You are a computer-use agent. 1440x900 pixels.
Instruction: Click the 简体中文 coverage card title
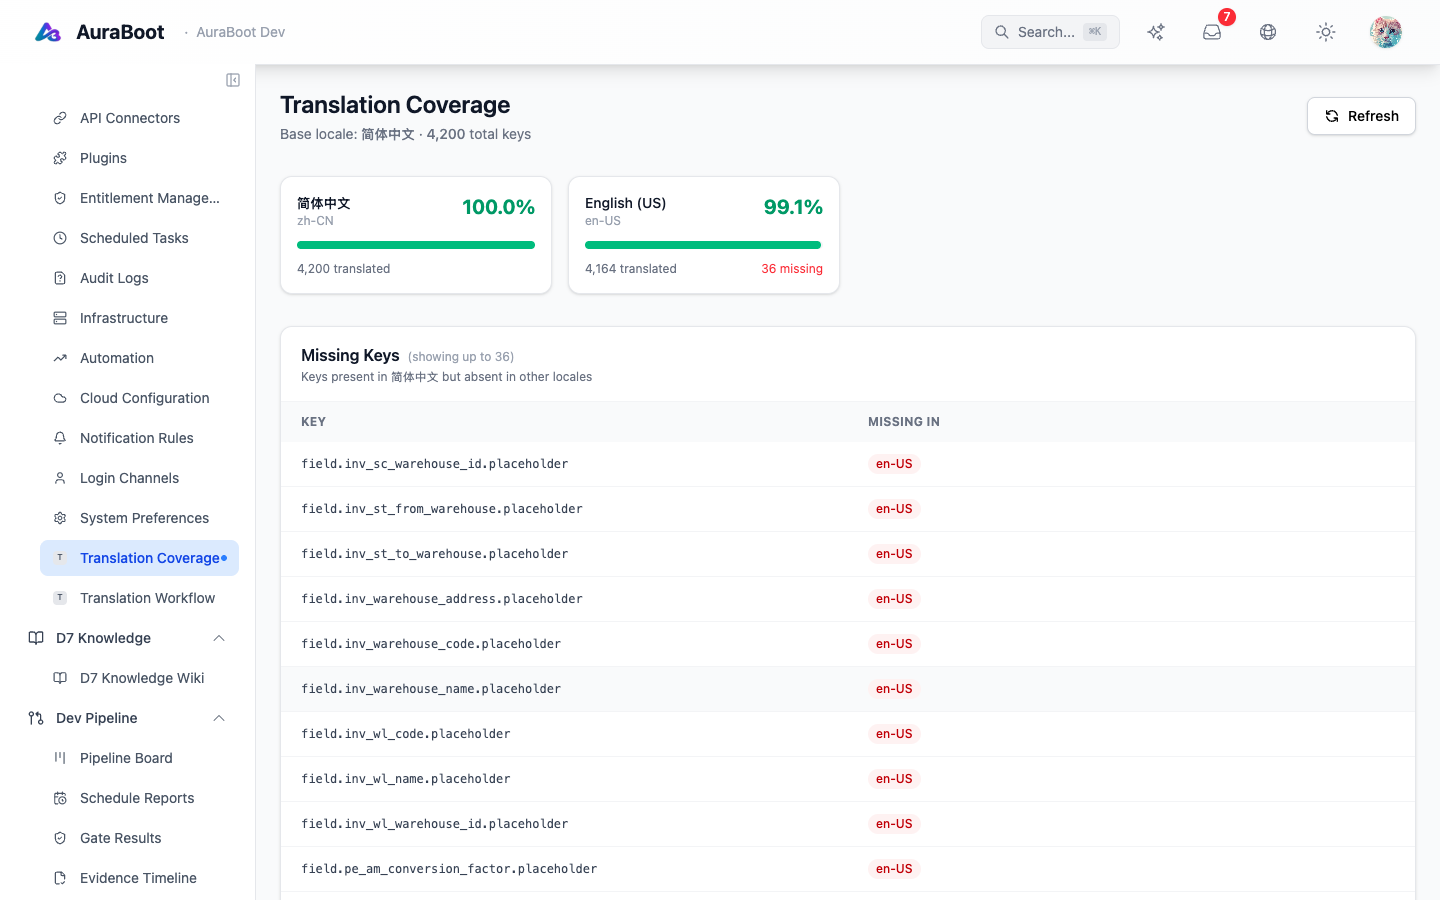324,203
